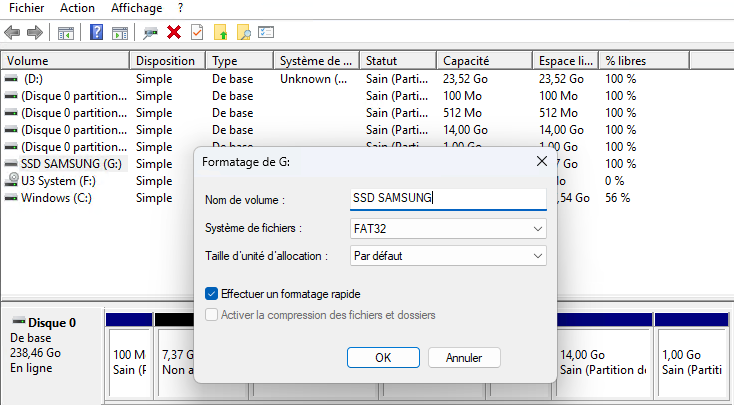734x405 pixels.
Task: Click the 23,52 Go capacity cell
Action: pos(465,79)
